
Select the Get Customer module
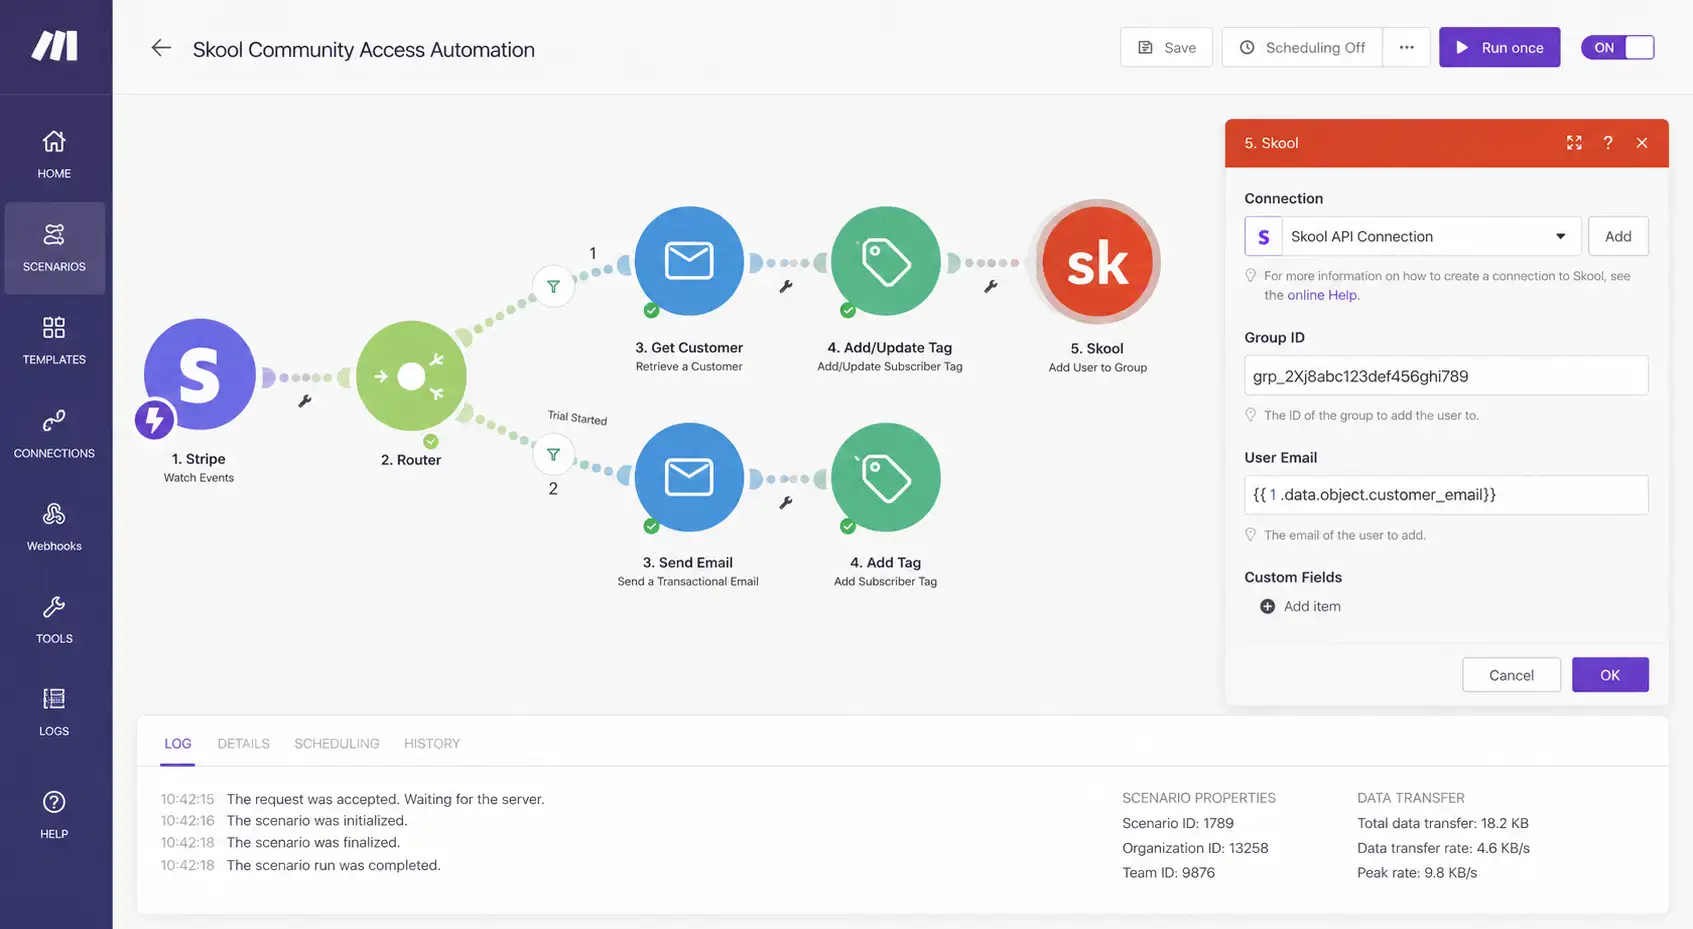pos(689,261)
